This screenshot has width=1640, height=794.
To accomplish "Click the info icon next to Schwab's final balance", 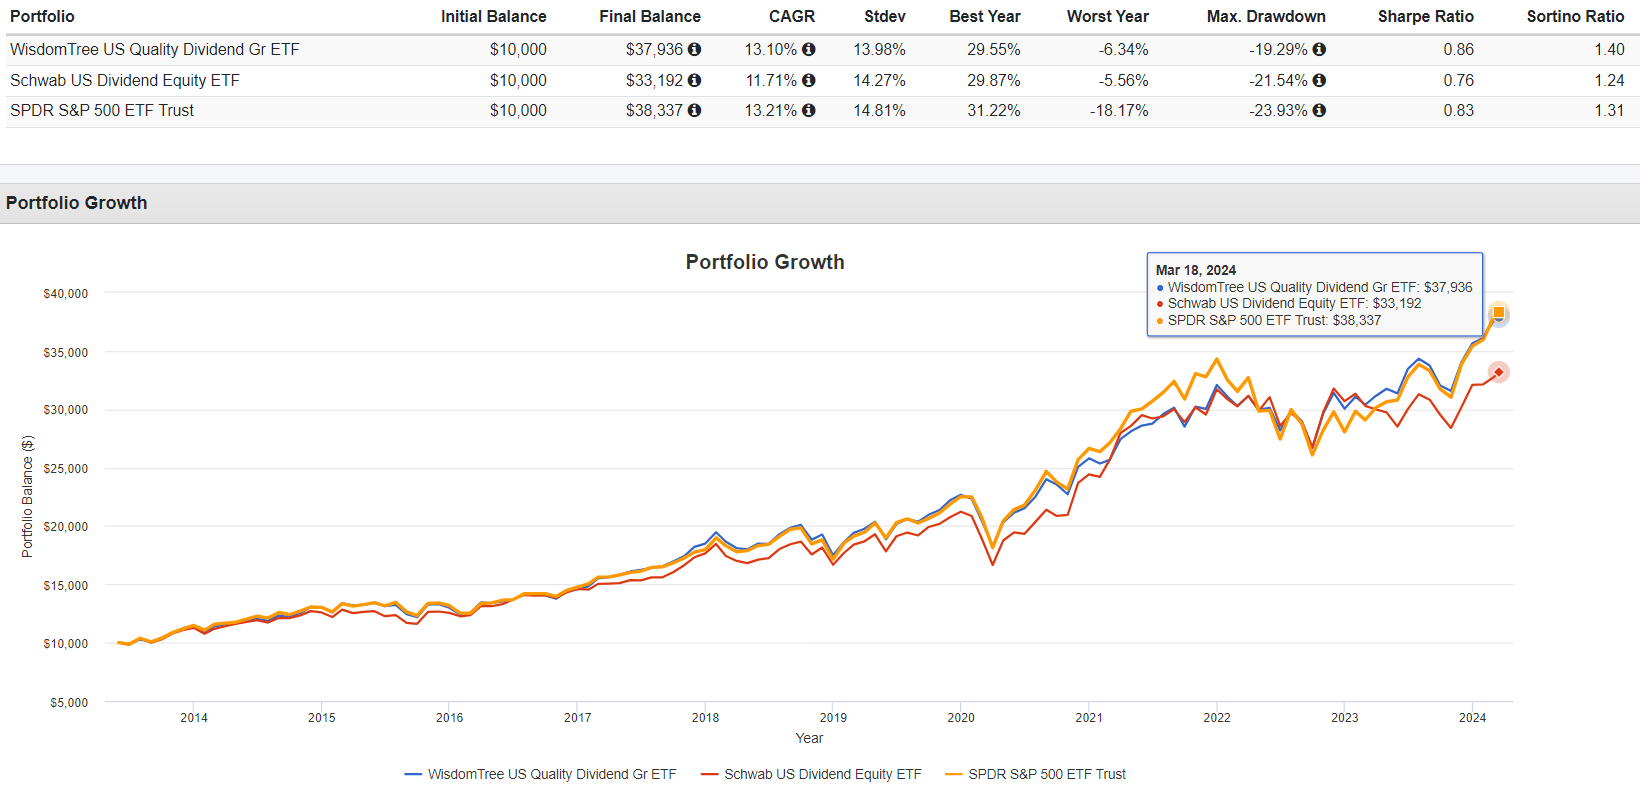I will (696, 80).
